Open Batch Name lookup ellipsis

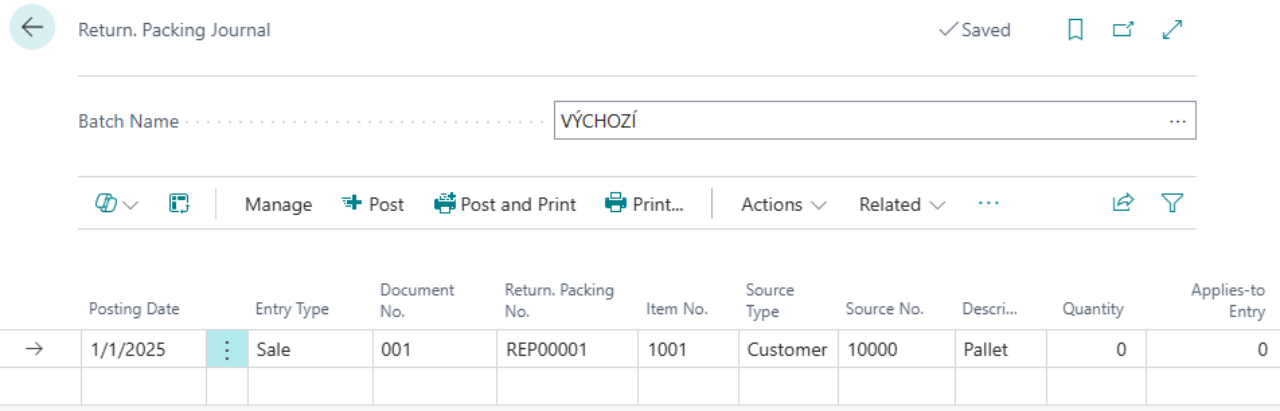pos(1177,121)
